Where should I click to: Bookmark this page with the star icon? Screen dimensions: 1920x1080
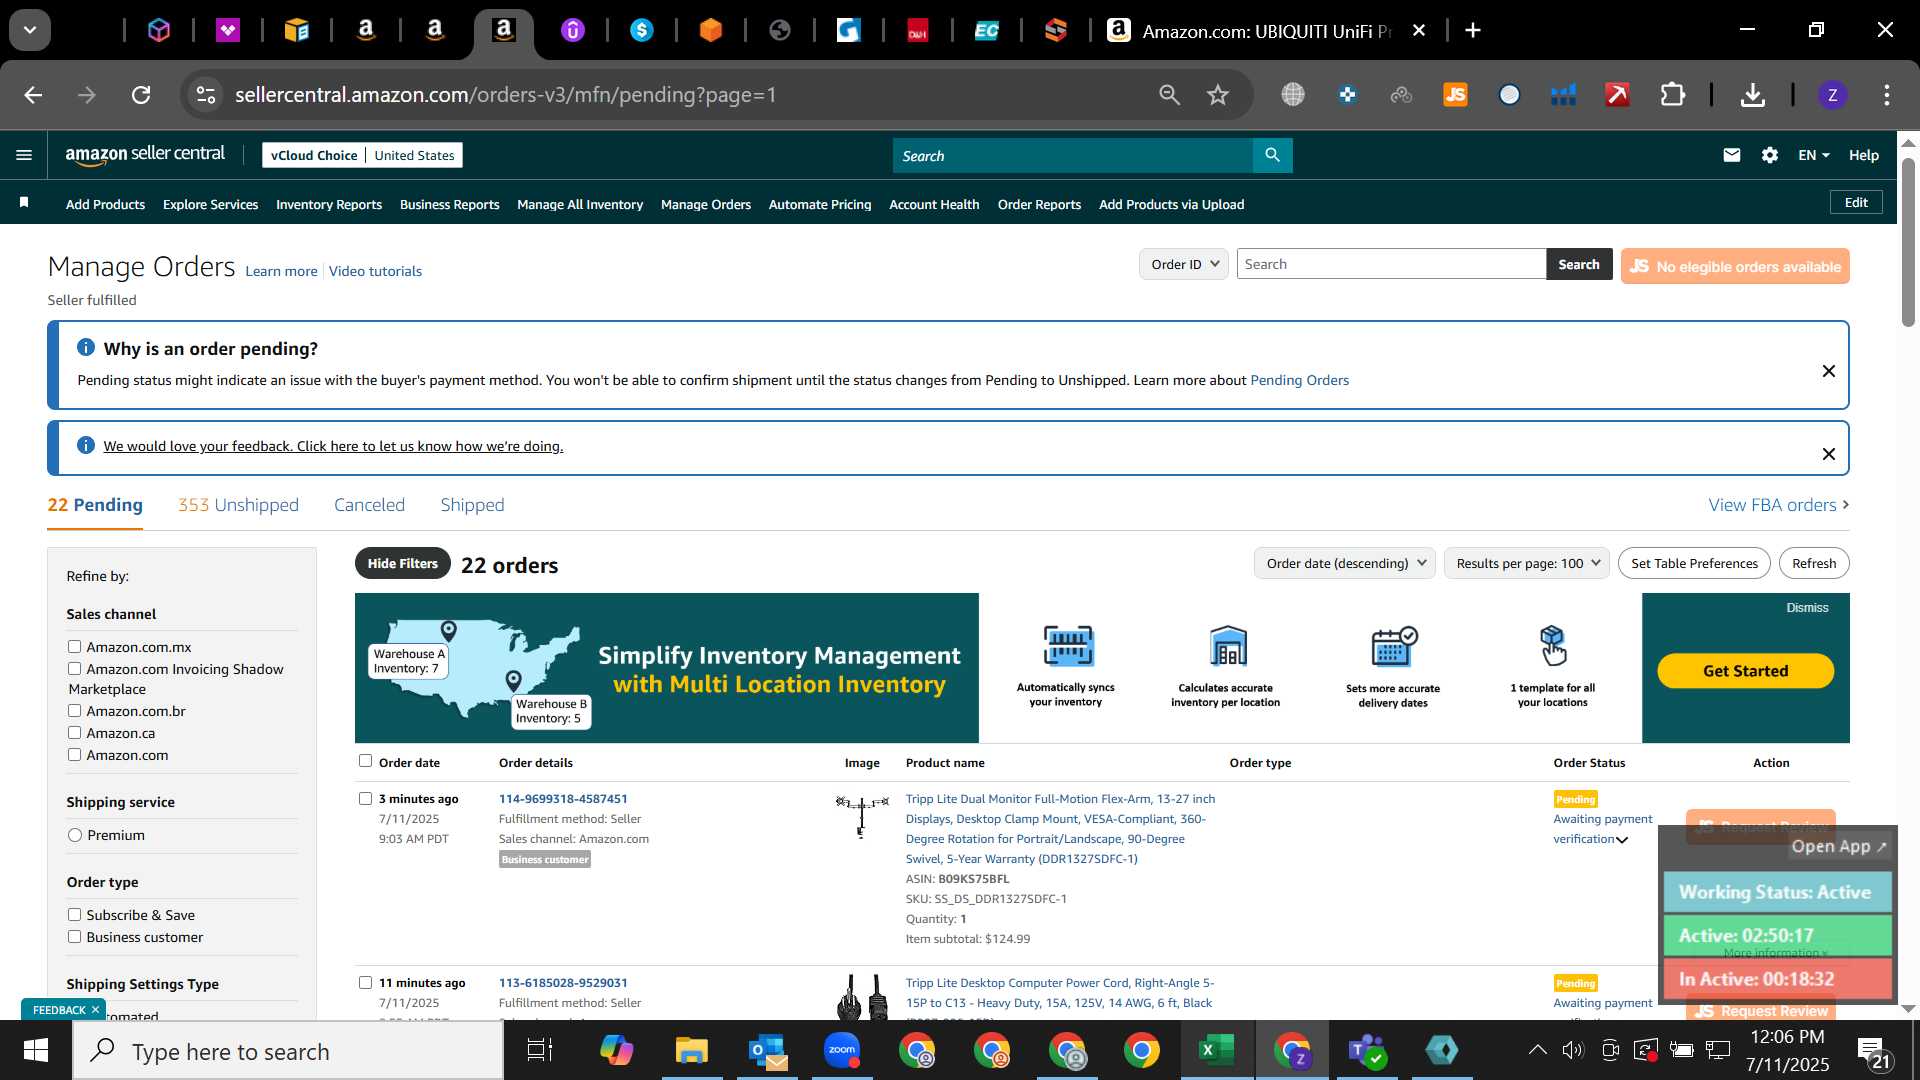[1217, 95]
